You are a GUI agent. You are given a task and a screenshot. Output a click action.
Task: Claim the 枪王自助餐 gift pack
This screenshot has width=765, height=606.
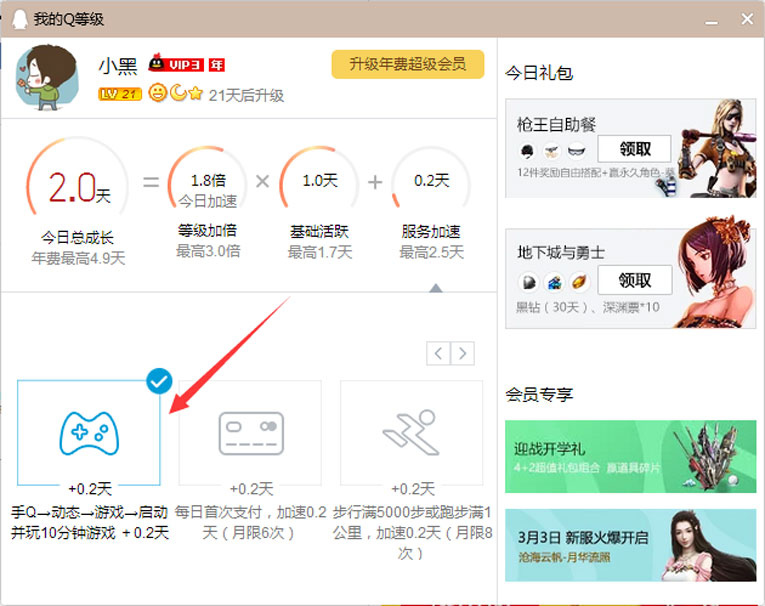click(x=635, y=149)
